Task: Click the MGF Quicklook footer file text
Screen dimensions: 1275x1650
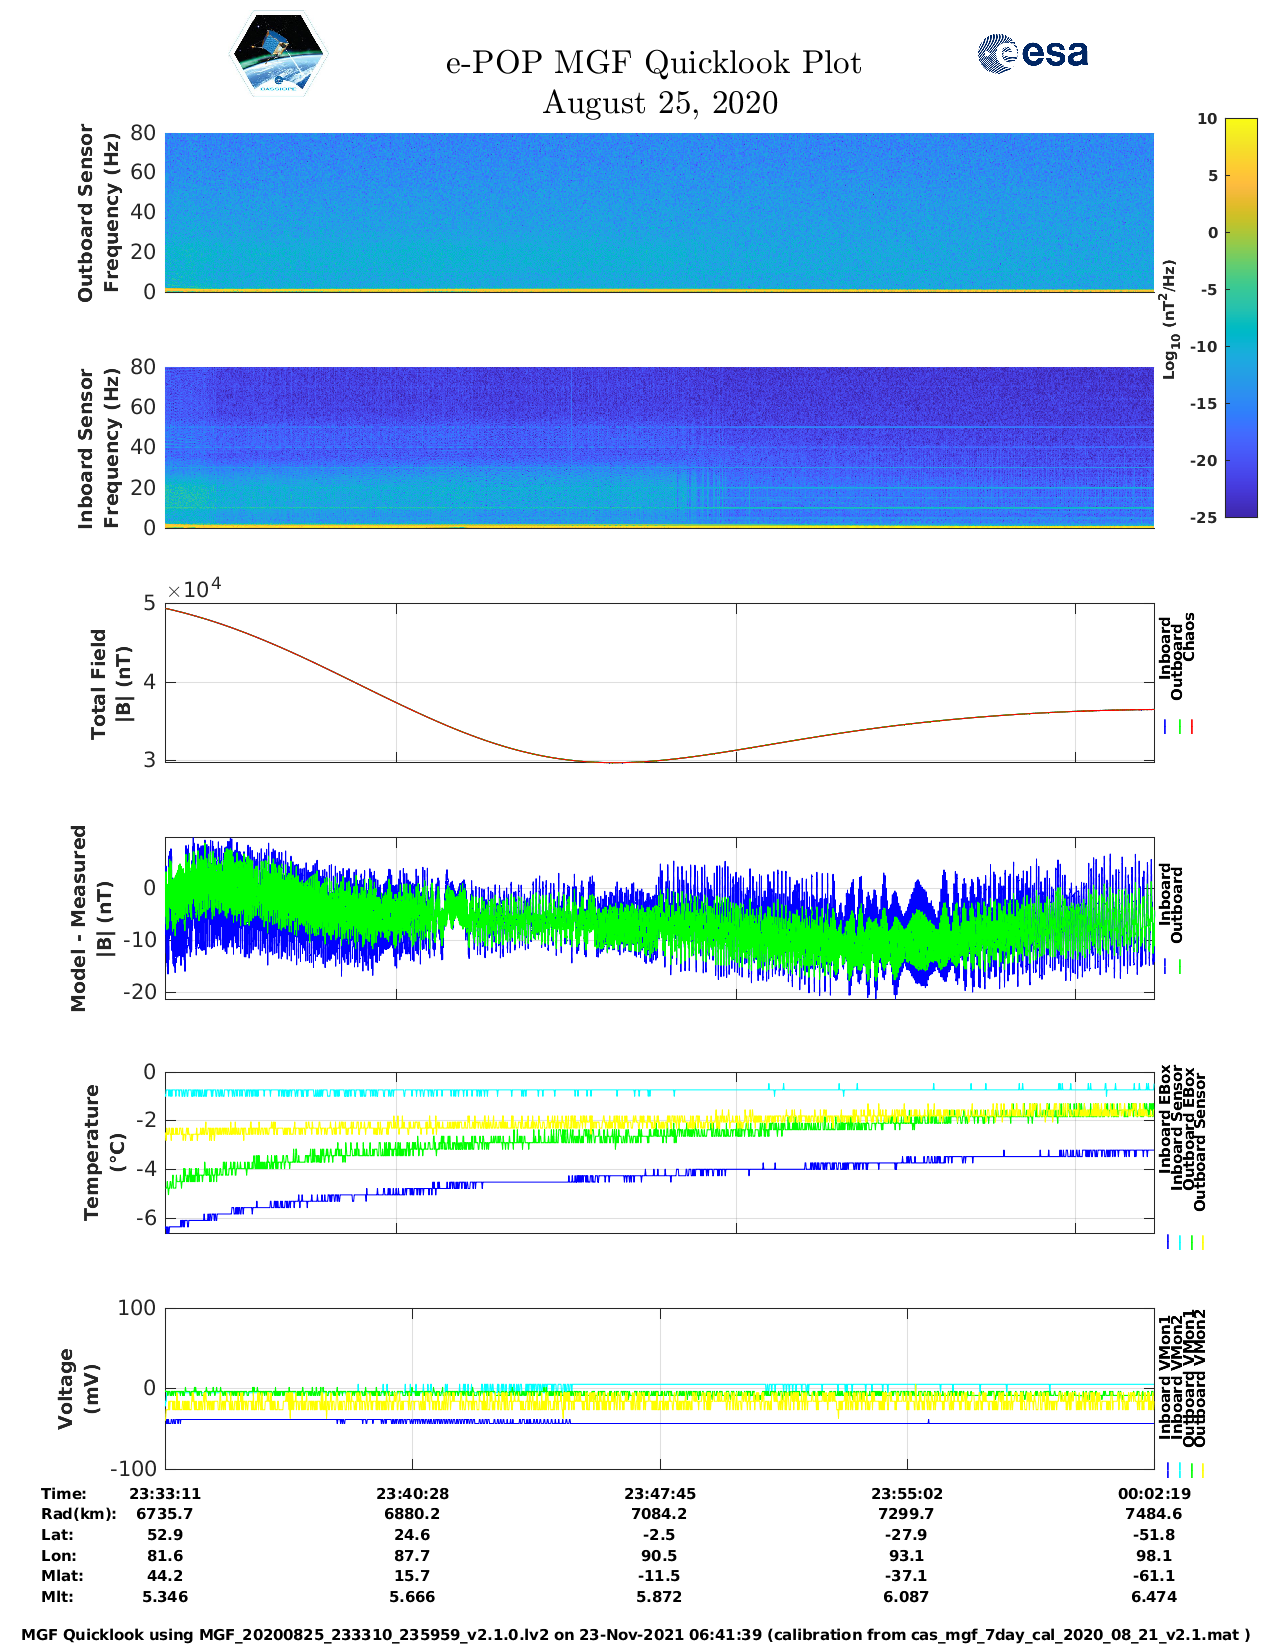Action: click(636, 1635)
